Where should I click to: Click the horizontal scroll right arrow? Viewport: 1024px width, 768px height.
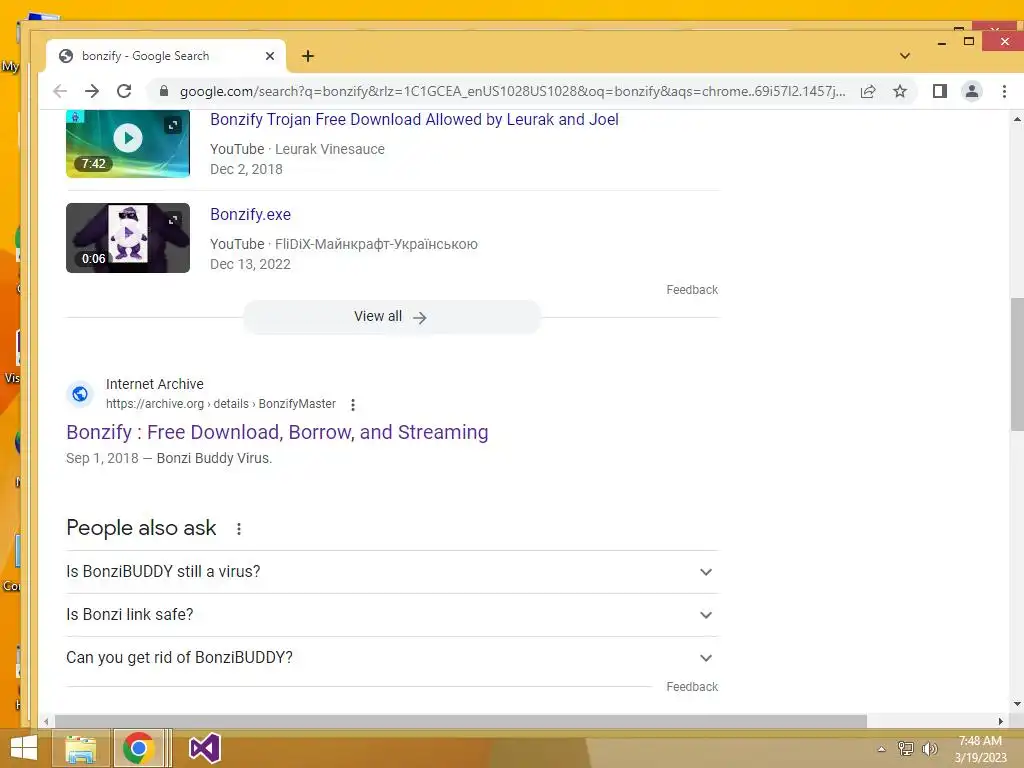pyautogui.click(x=1001, y=722)
